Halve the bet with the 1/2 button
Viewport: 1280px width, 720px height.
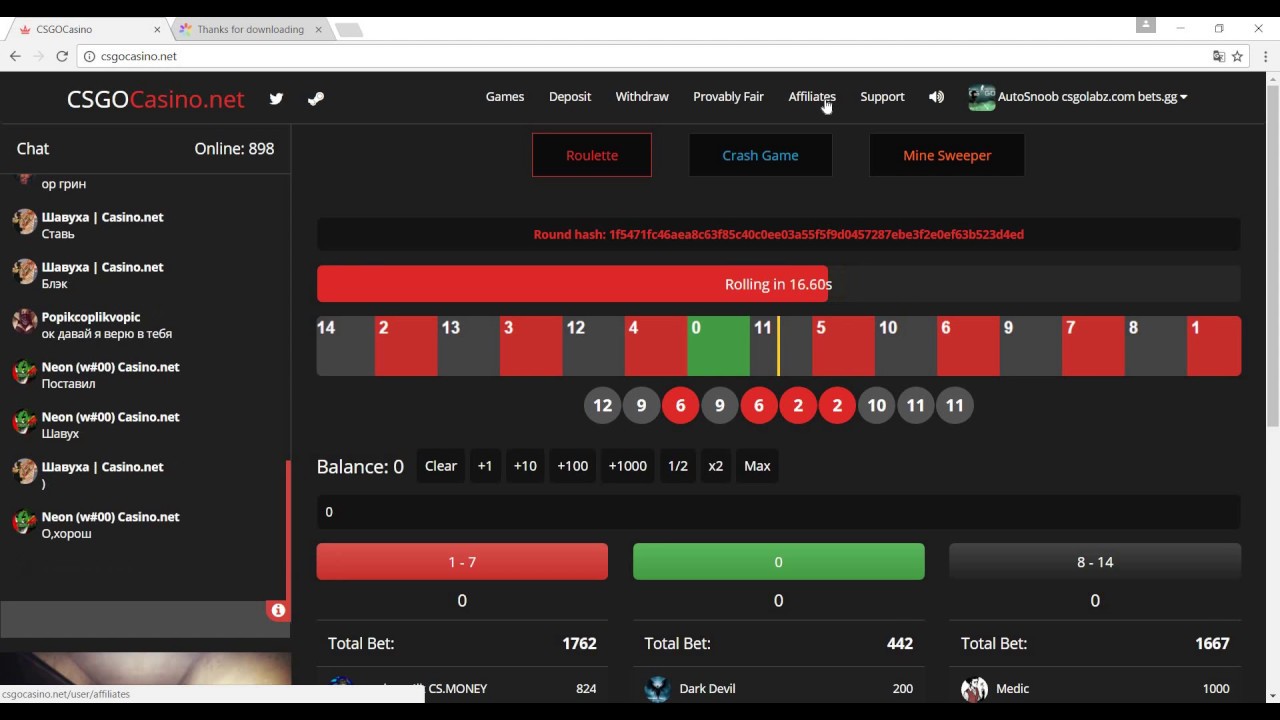click(x=678, y=466)
